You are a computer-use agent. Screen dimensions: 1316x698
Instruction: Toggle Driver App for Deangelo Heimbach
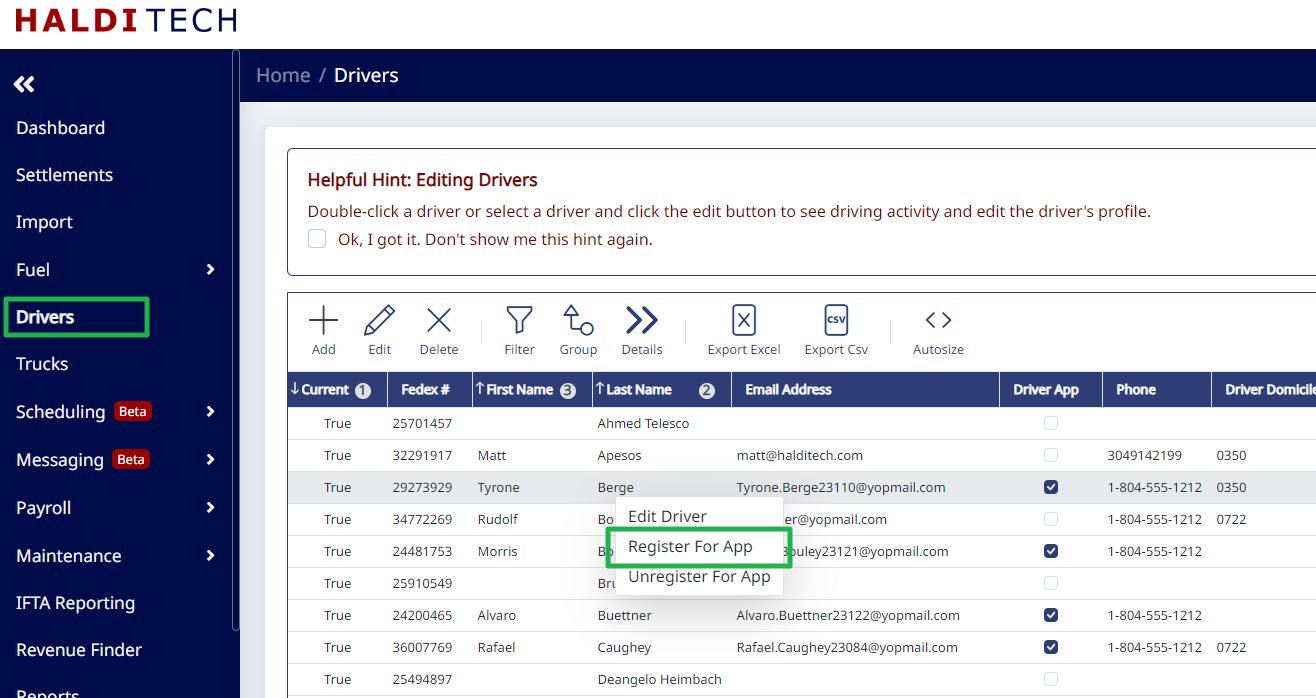1050,679
